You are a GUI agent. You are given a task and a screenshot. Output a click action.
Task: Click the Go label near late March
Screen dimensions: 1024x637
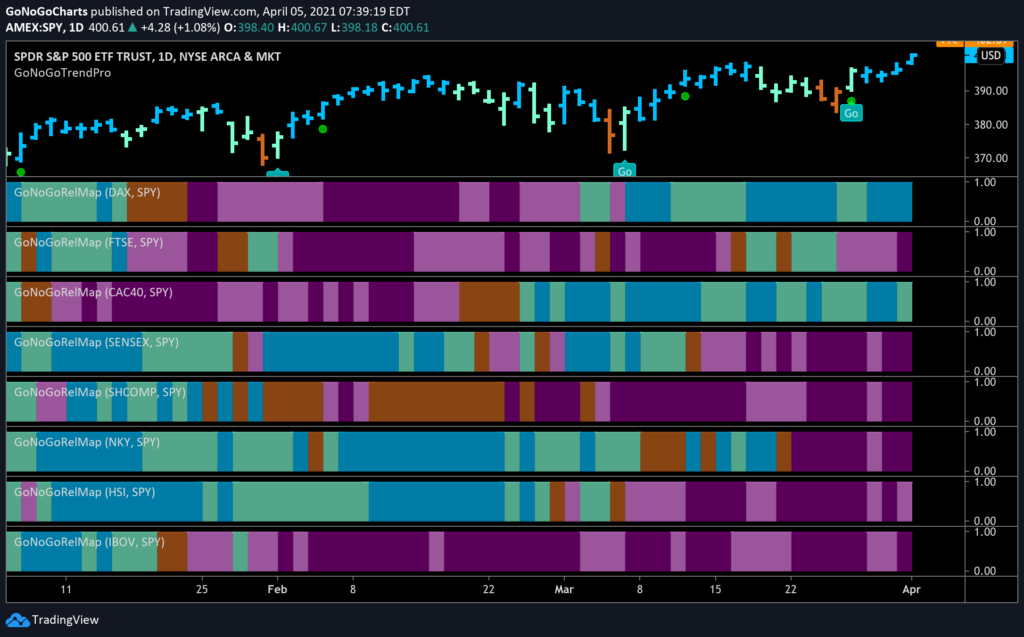coord(851,113)
